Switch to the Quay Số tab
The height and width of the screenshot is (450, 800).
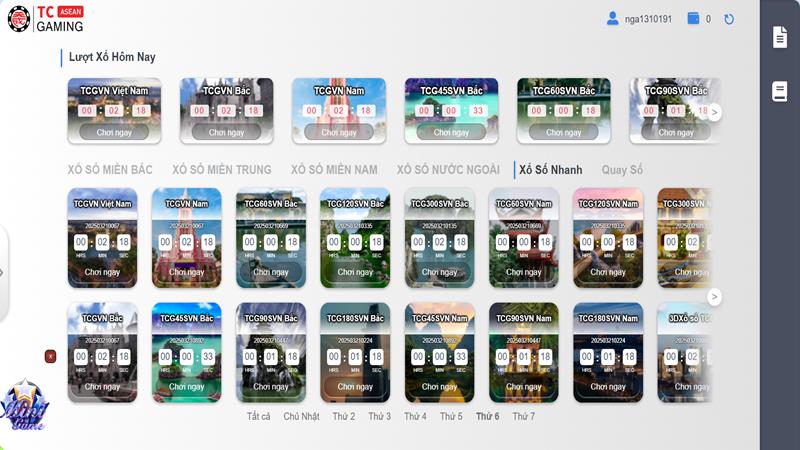coord(622,170)
